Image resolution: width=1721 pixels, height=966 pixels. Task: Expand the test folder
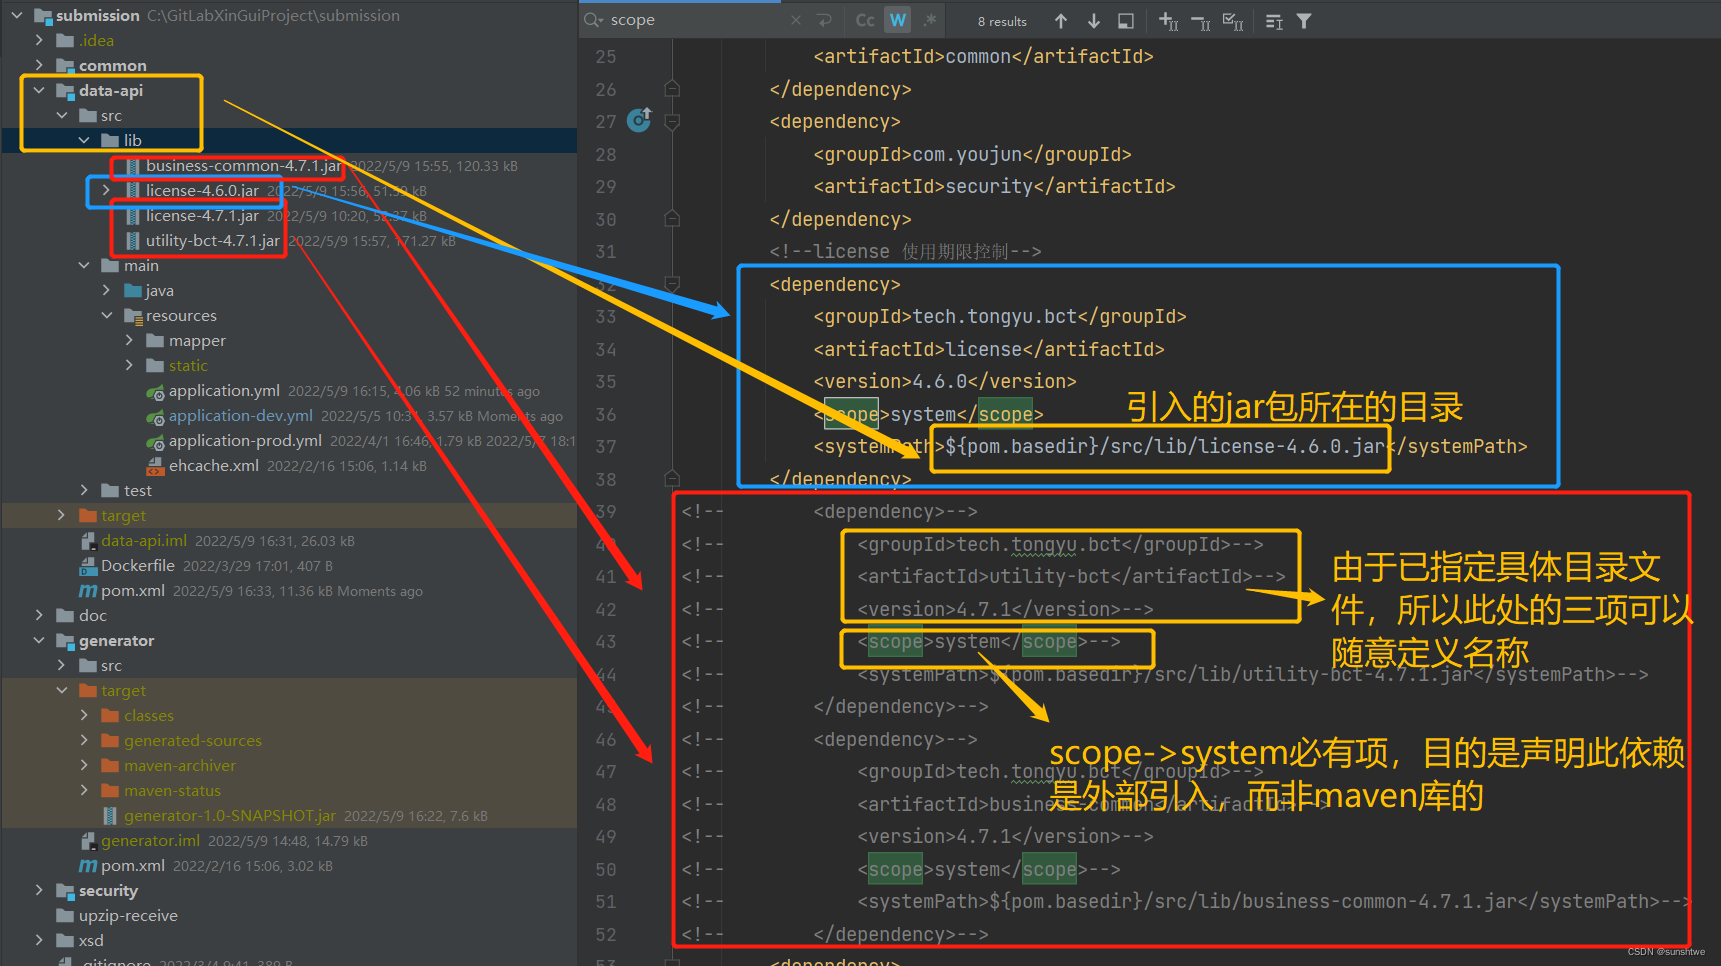tap(84, 491)
